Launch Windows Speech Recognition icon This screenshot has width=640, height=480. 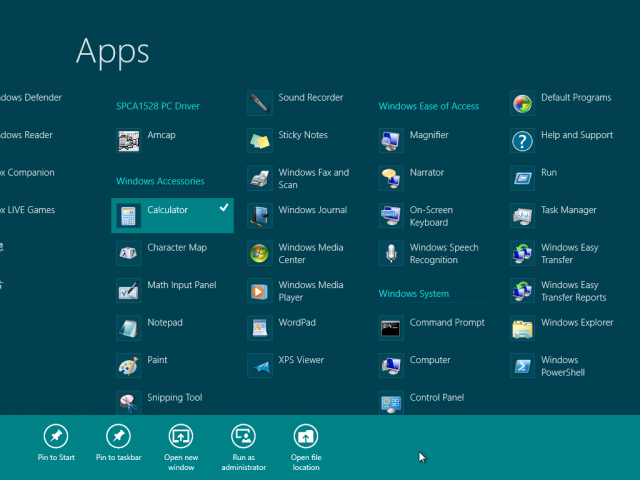(x=391, y=253)
